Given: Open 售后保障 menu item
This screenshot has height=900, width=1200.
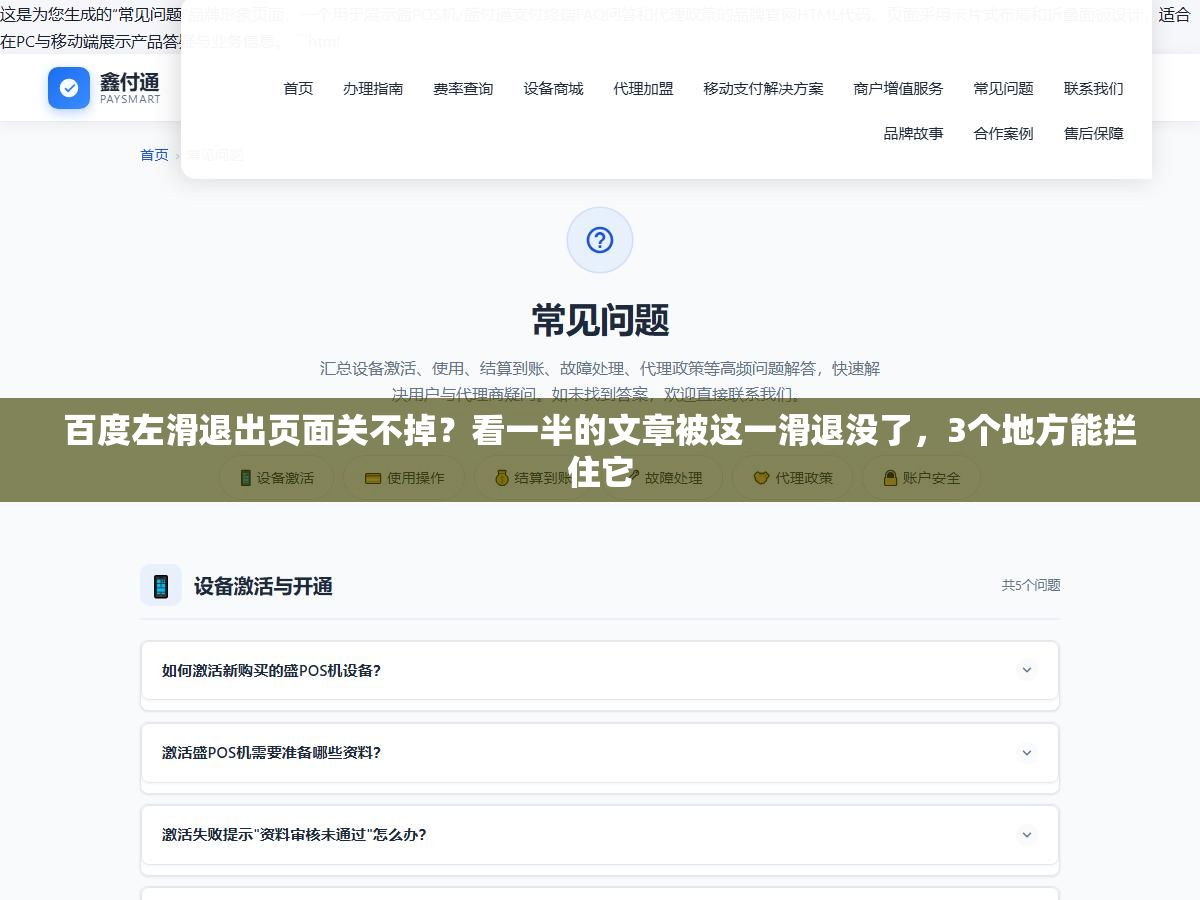Looking at the screenshot, I should 1093,133.
